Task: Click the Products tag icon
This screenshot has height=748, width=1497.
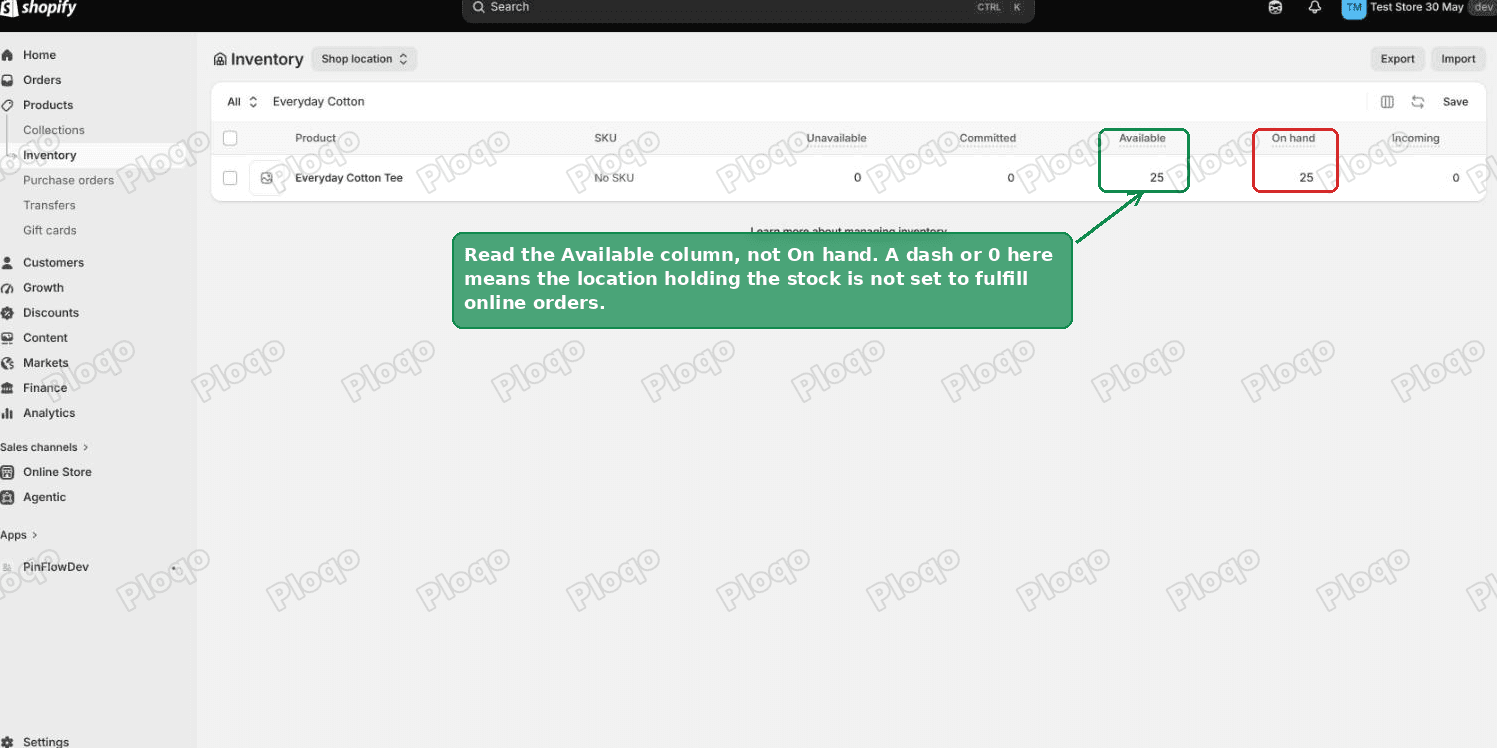Action: (x=7, y=105)
